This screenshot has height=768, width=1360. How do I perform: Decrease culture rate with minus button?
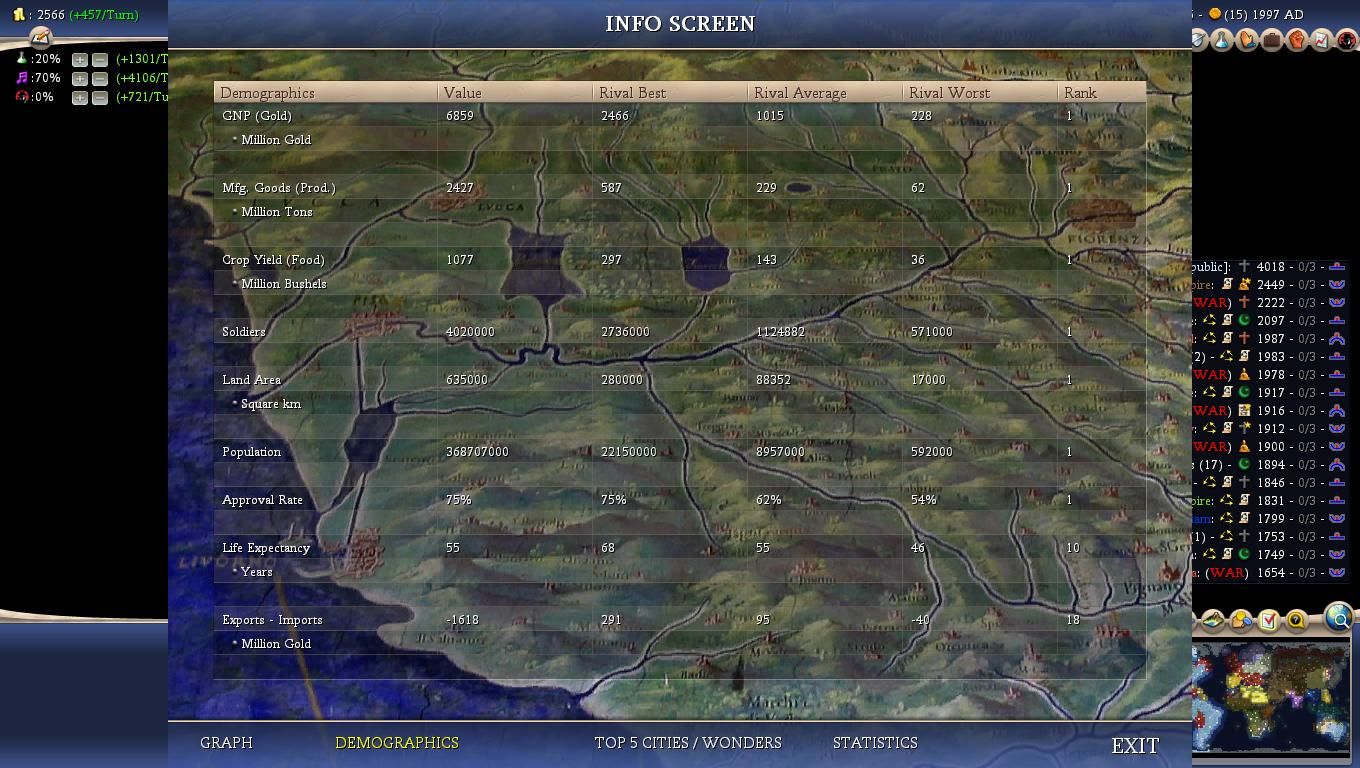[100, 79]
